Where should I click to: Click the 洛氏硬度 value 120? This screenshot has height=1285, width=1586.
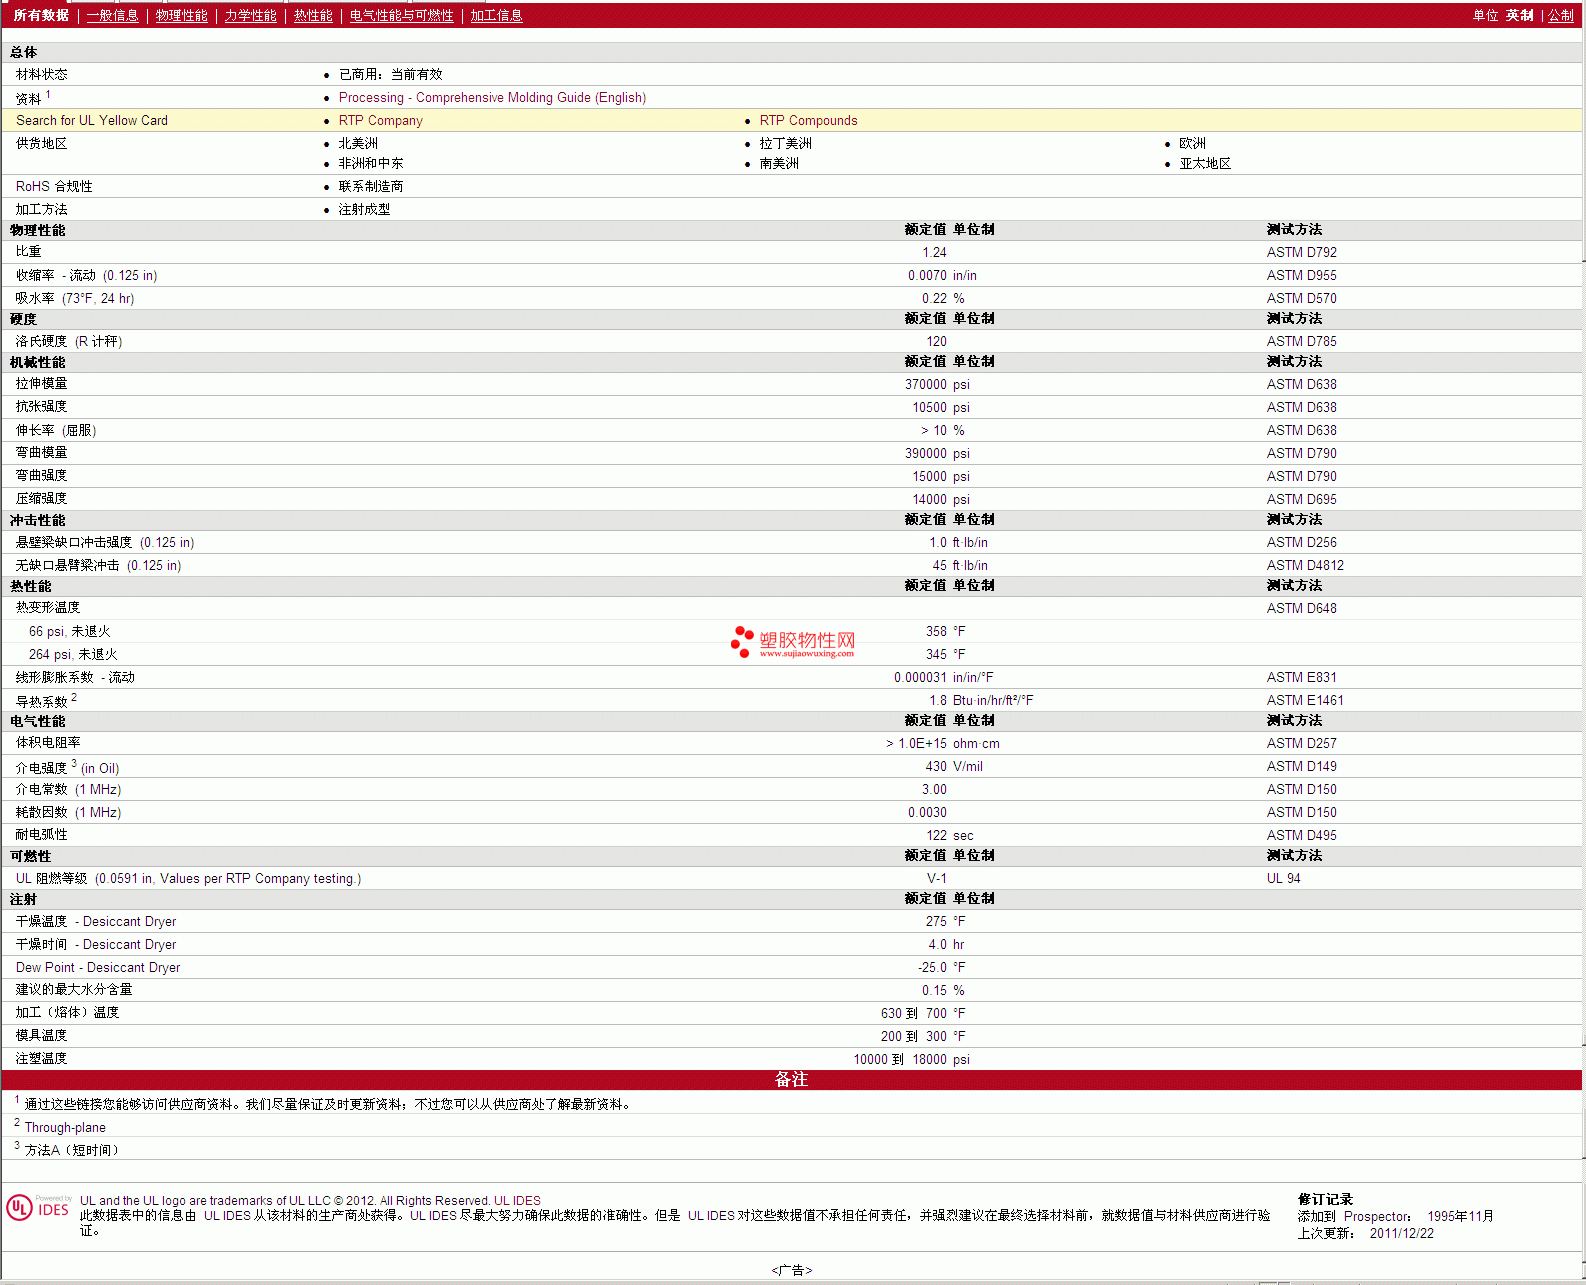936,342
